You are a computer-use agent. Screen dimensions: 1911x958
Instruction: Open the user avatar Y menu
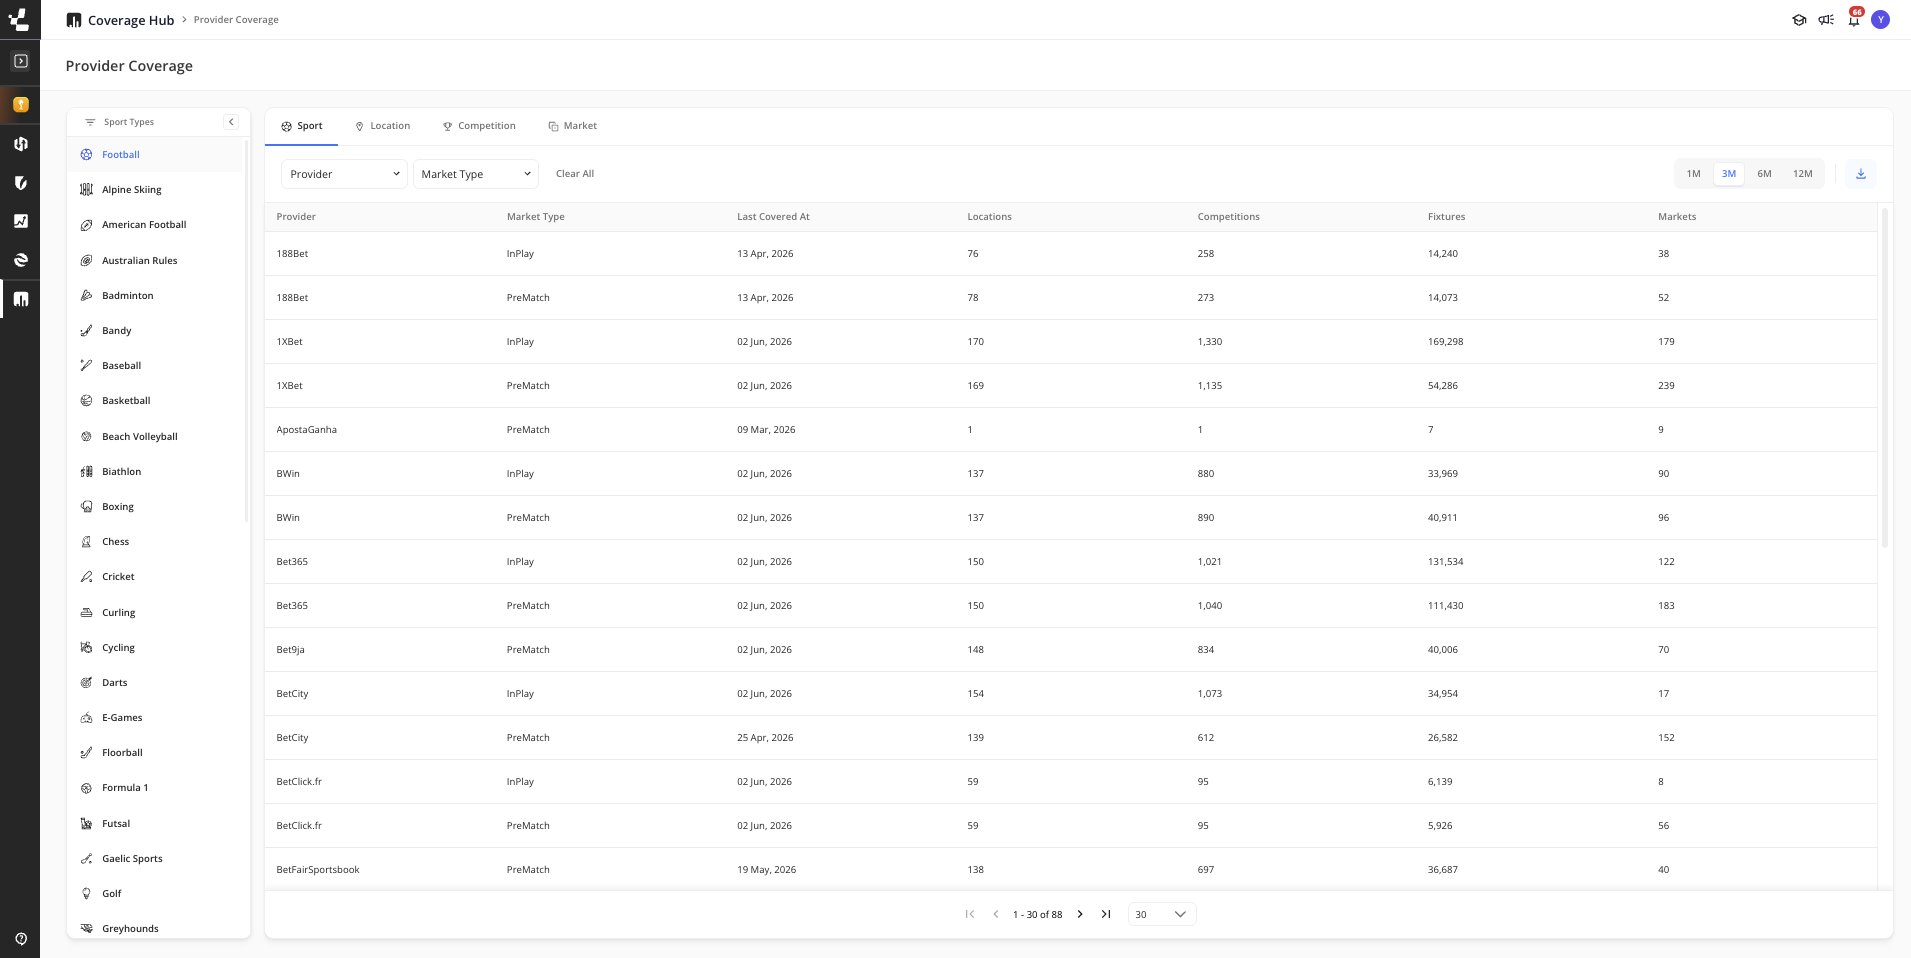[1880, 20]
